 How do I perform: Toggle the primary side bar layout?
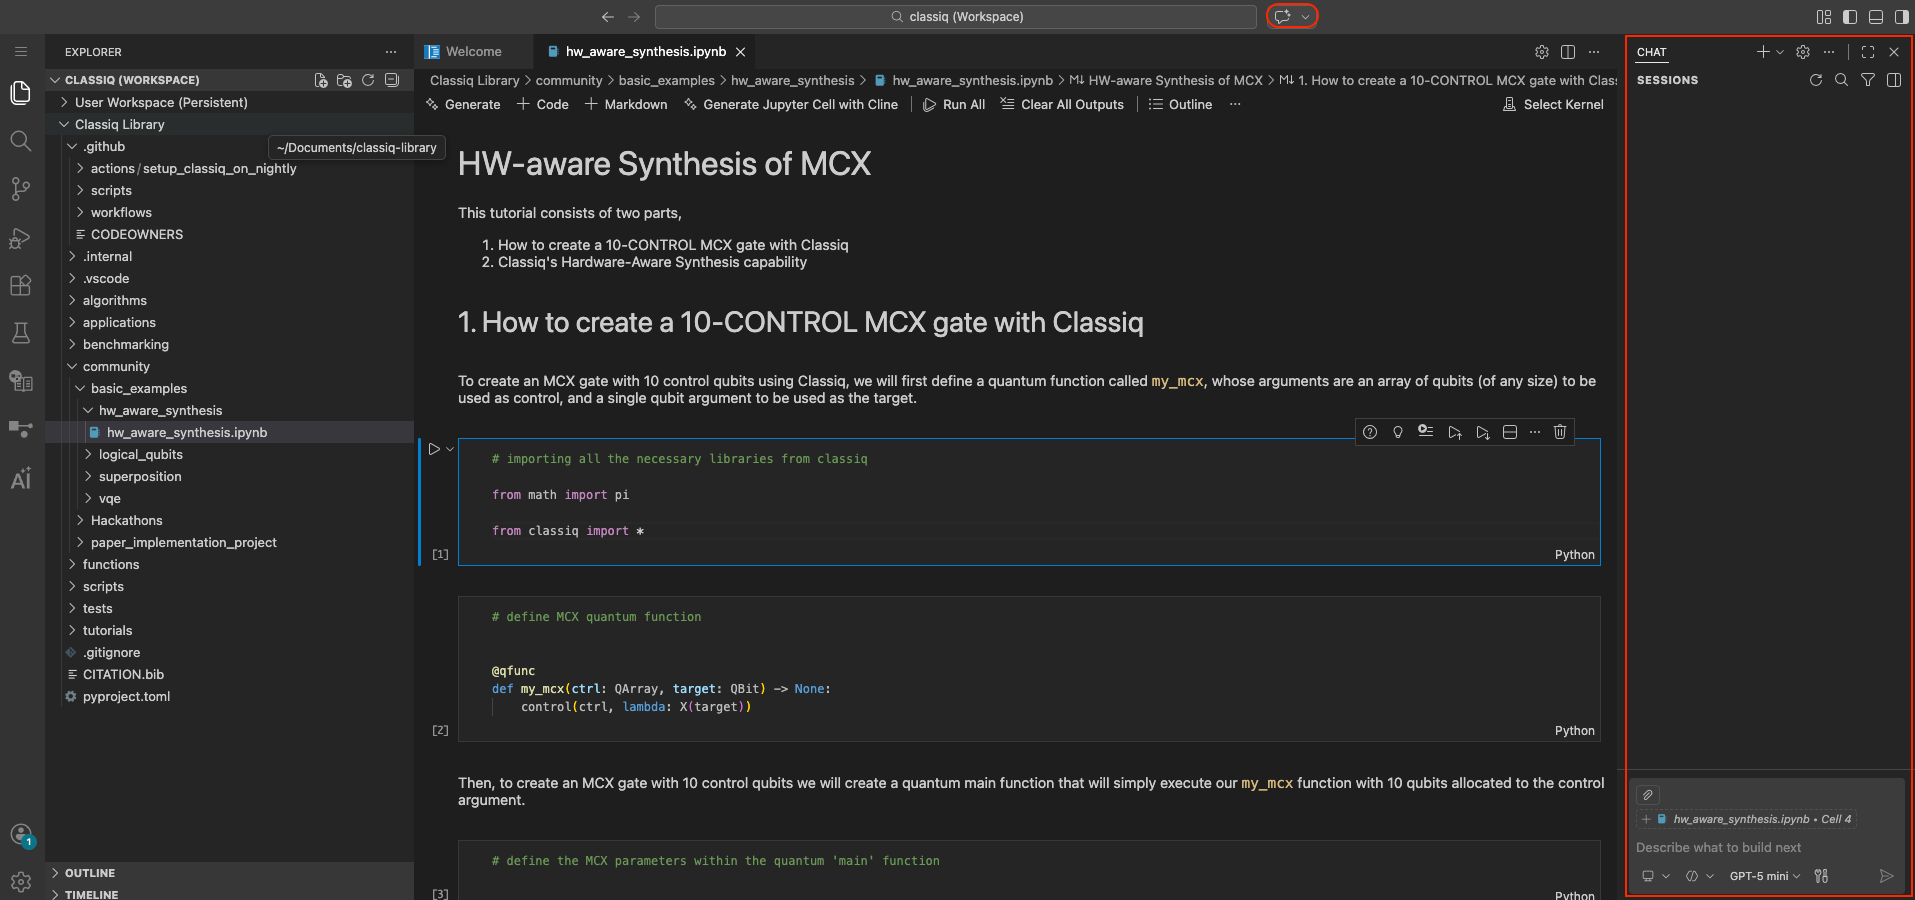click(1850, 17)
